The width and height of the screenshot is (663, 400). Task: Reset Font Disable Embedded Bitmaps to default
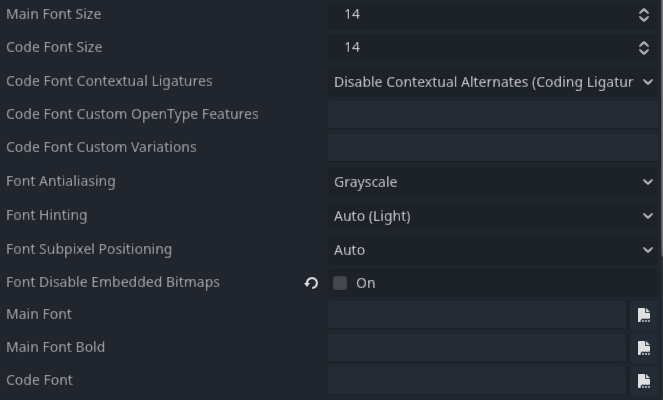(311, 283)
